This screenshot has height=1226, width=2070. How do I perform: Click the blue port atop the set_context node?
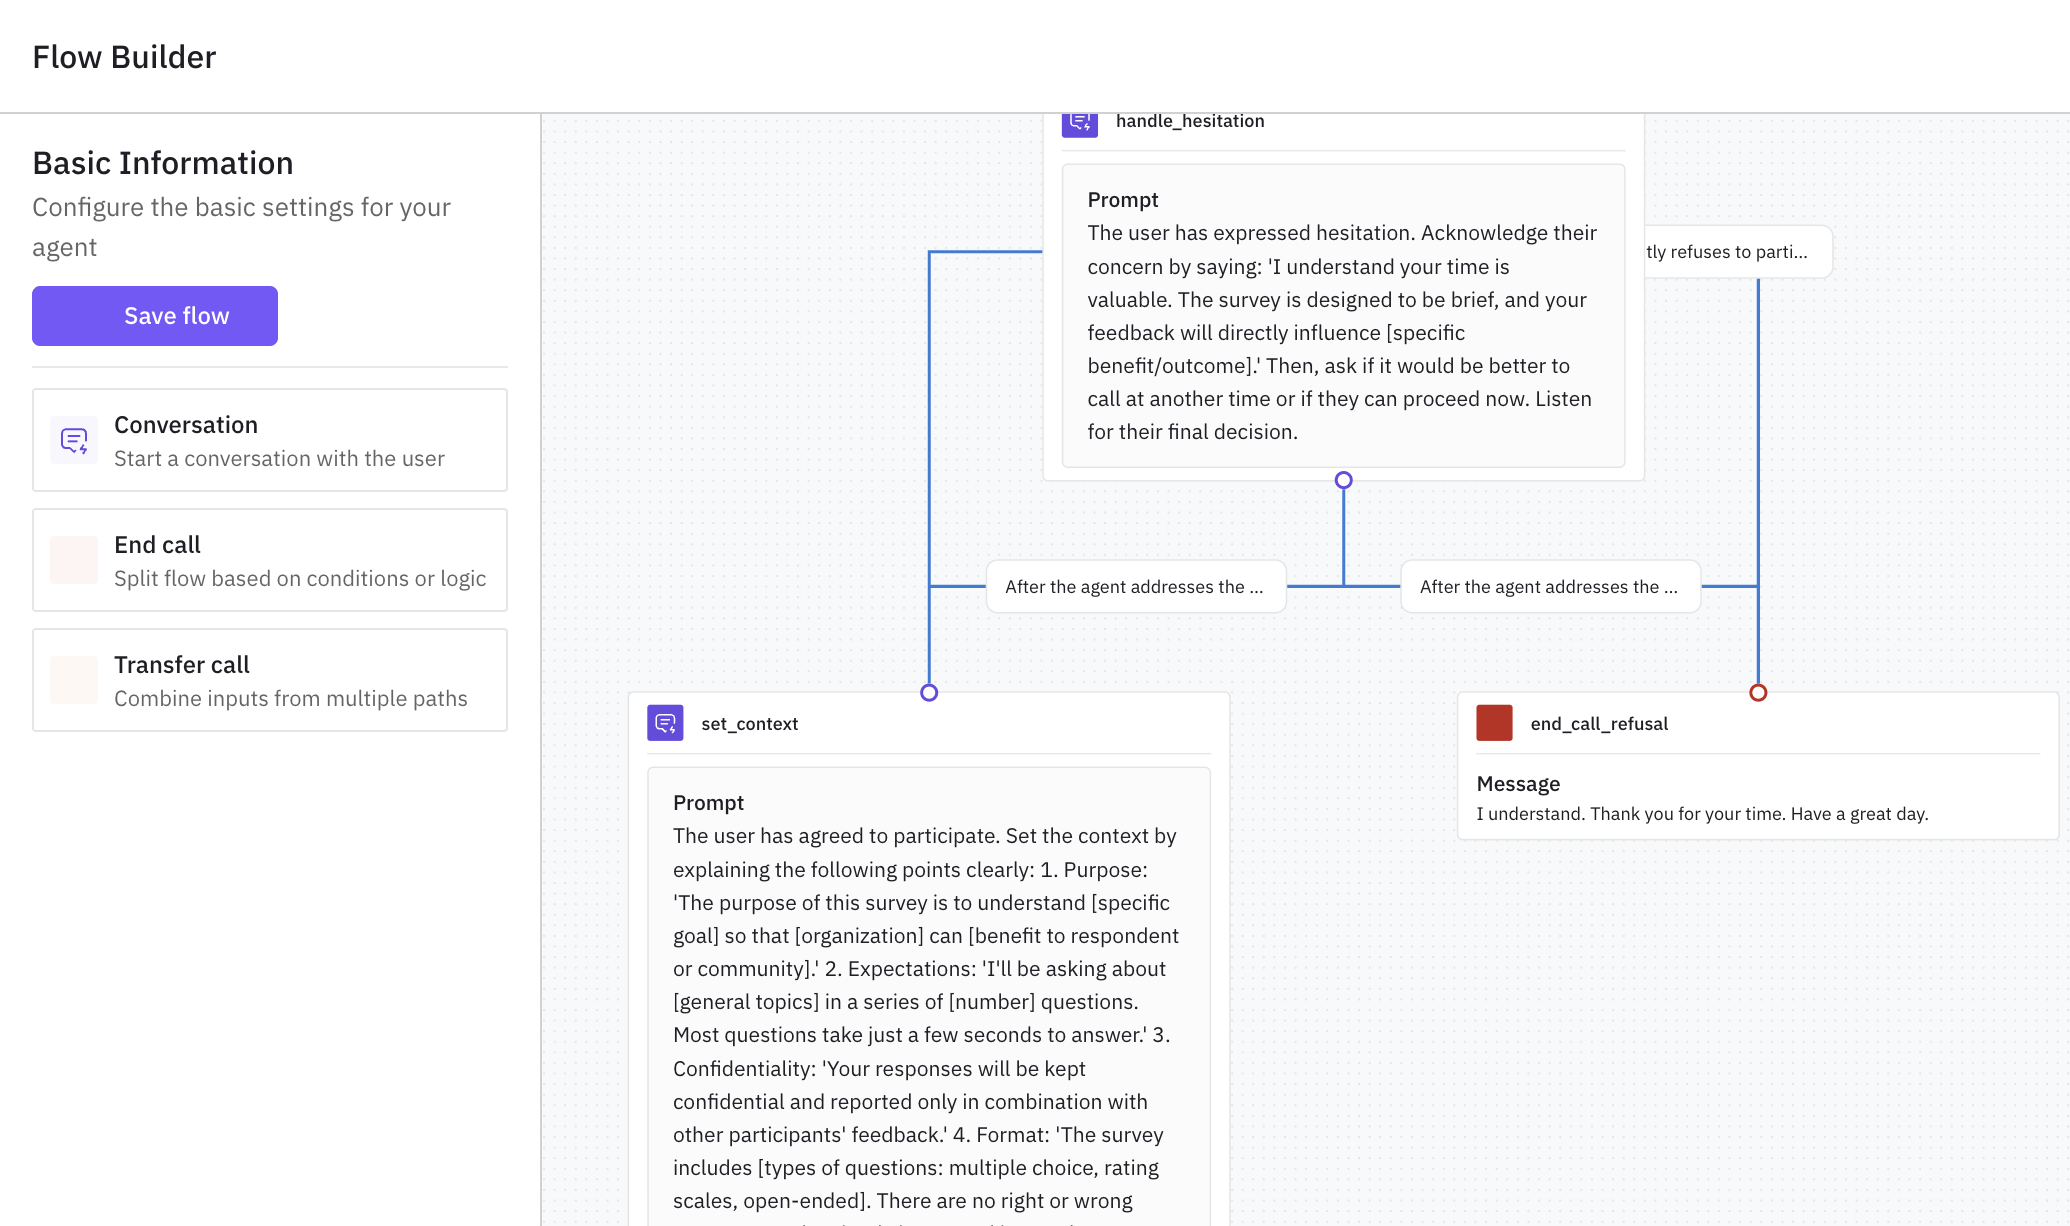point(929,691)
